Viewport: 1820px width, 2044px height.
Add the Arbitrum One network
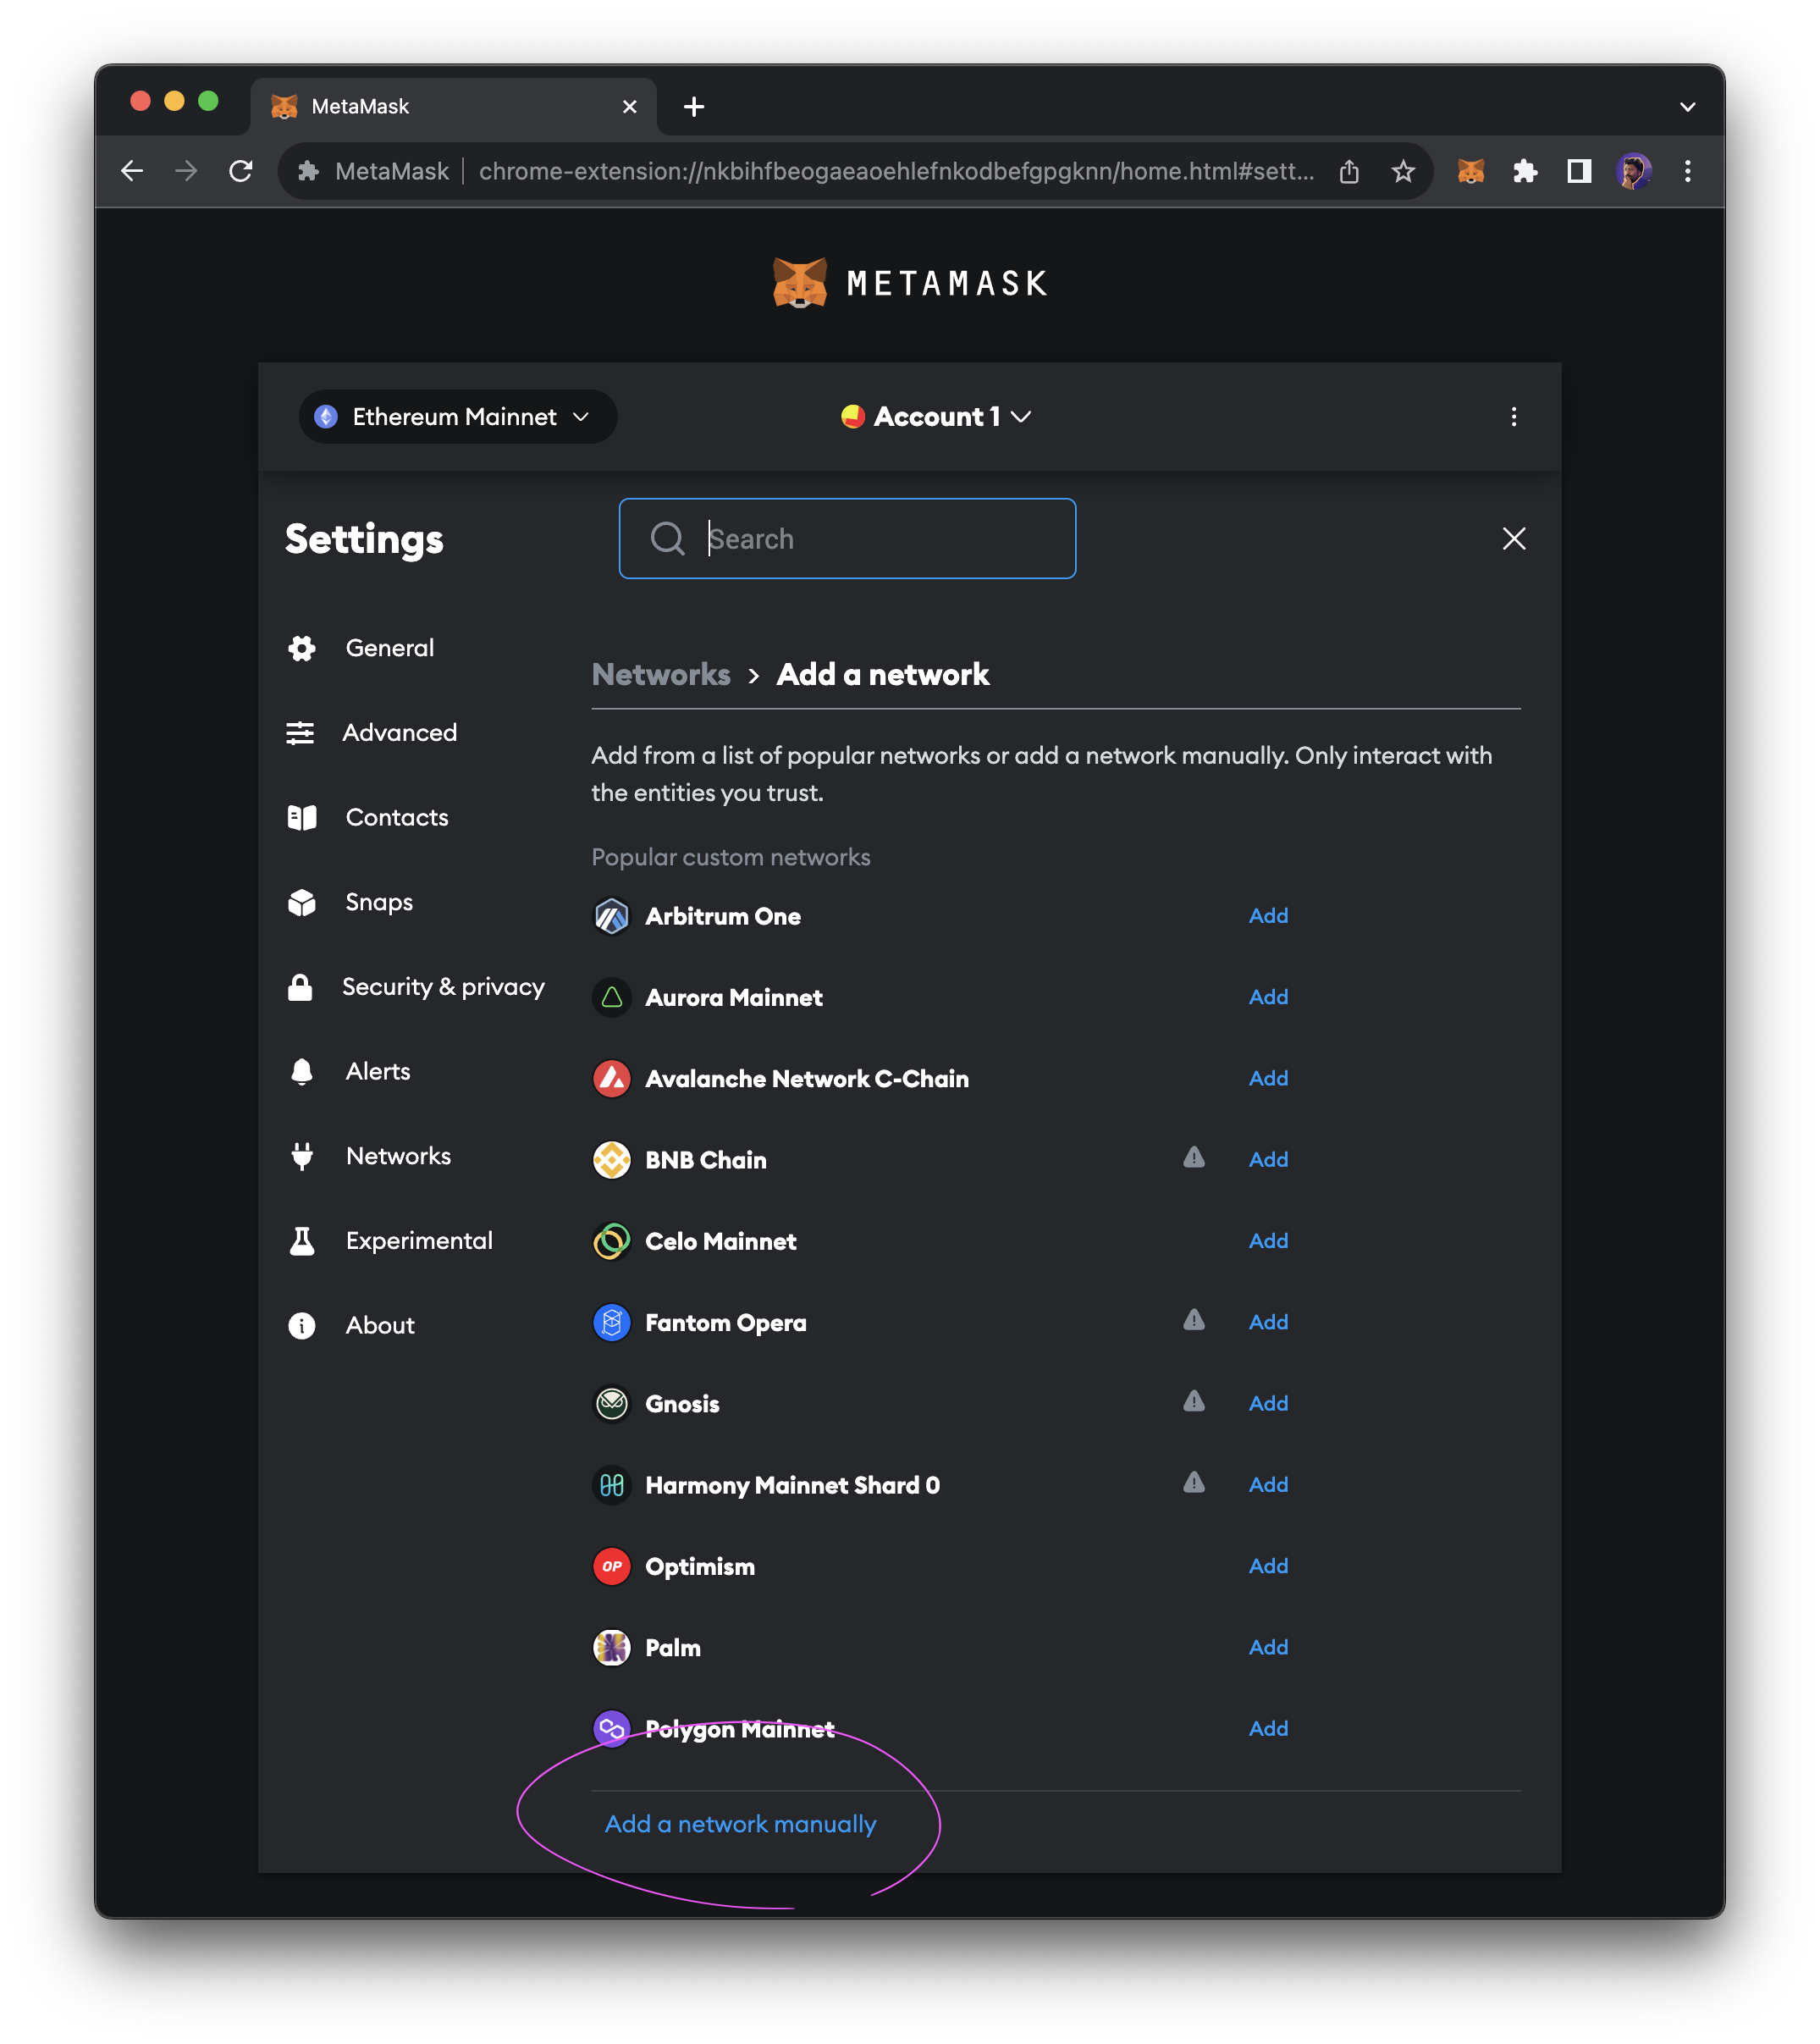coord(1267,915)
